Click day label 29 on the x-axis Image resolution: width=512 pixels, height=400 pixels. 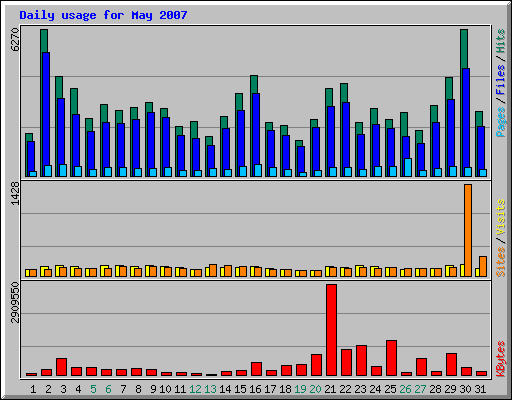tap(450, 389)
